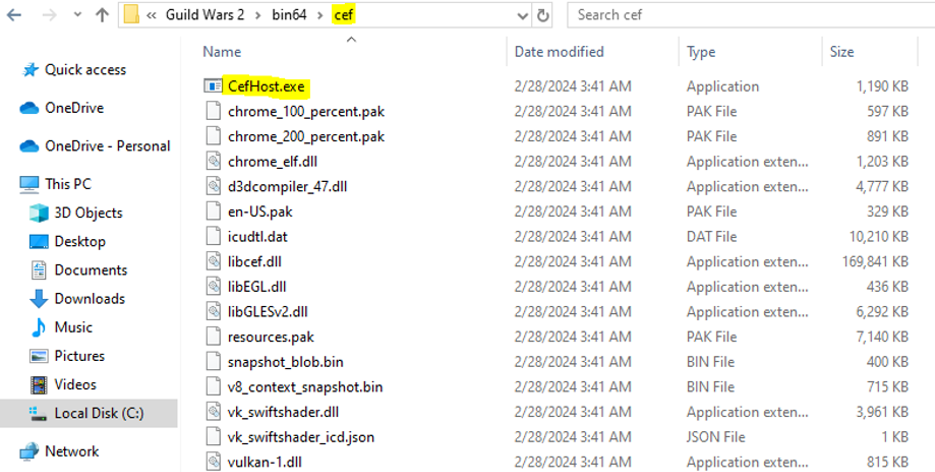Select chrome_200_percent.pak file
The width and height of the screenshot is (935, 472).
306,136
